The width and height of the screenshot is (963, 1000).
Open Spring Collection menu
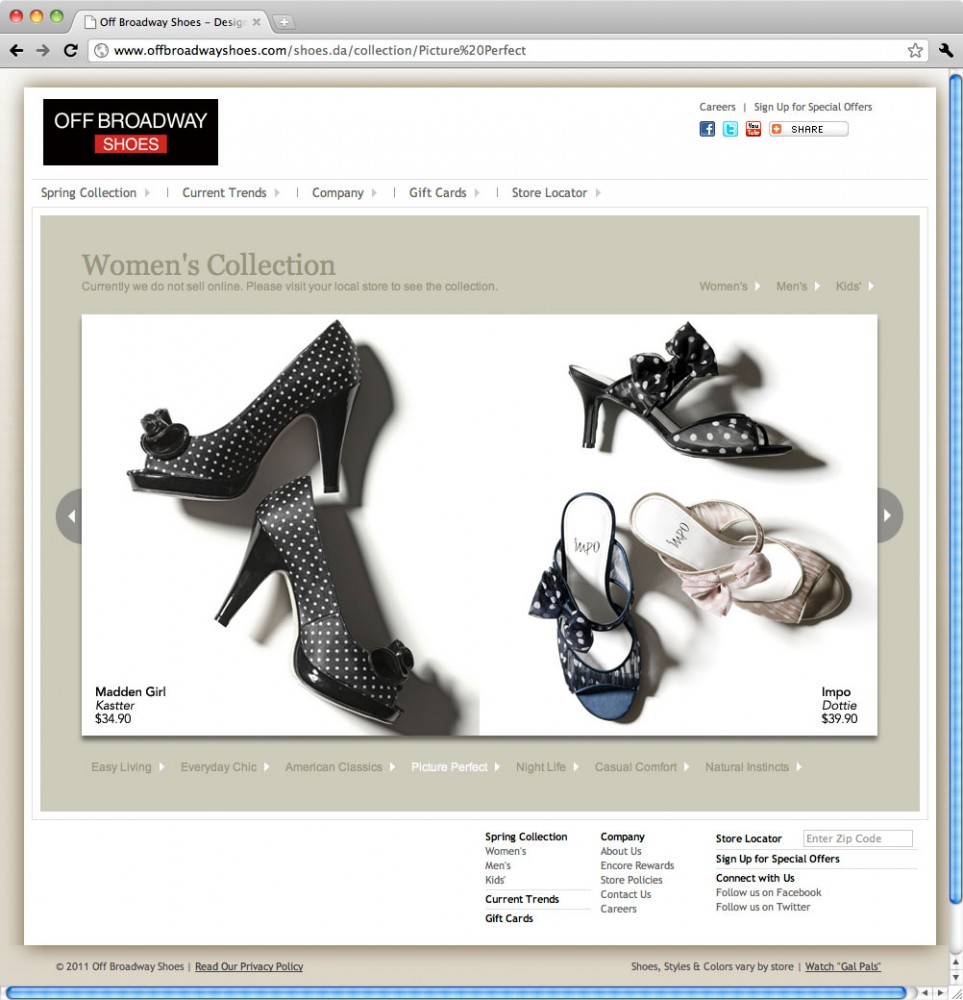[x=89, y=193]
